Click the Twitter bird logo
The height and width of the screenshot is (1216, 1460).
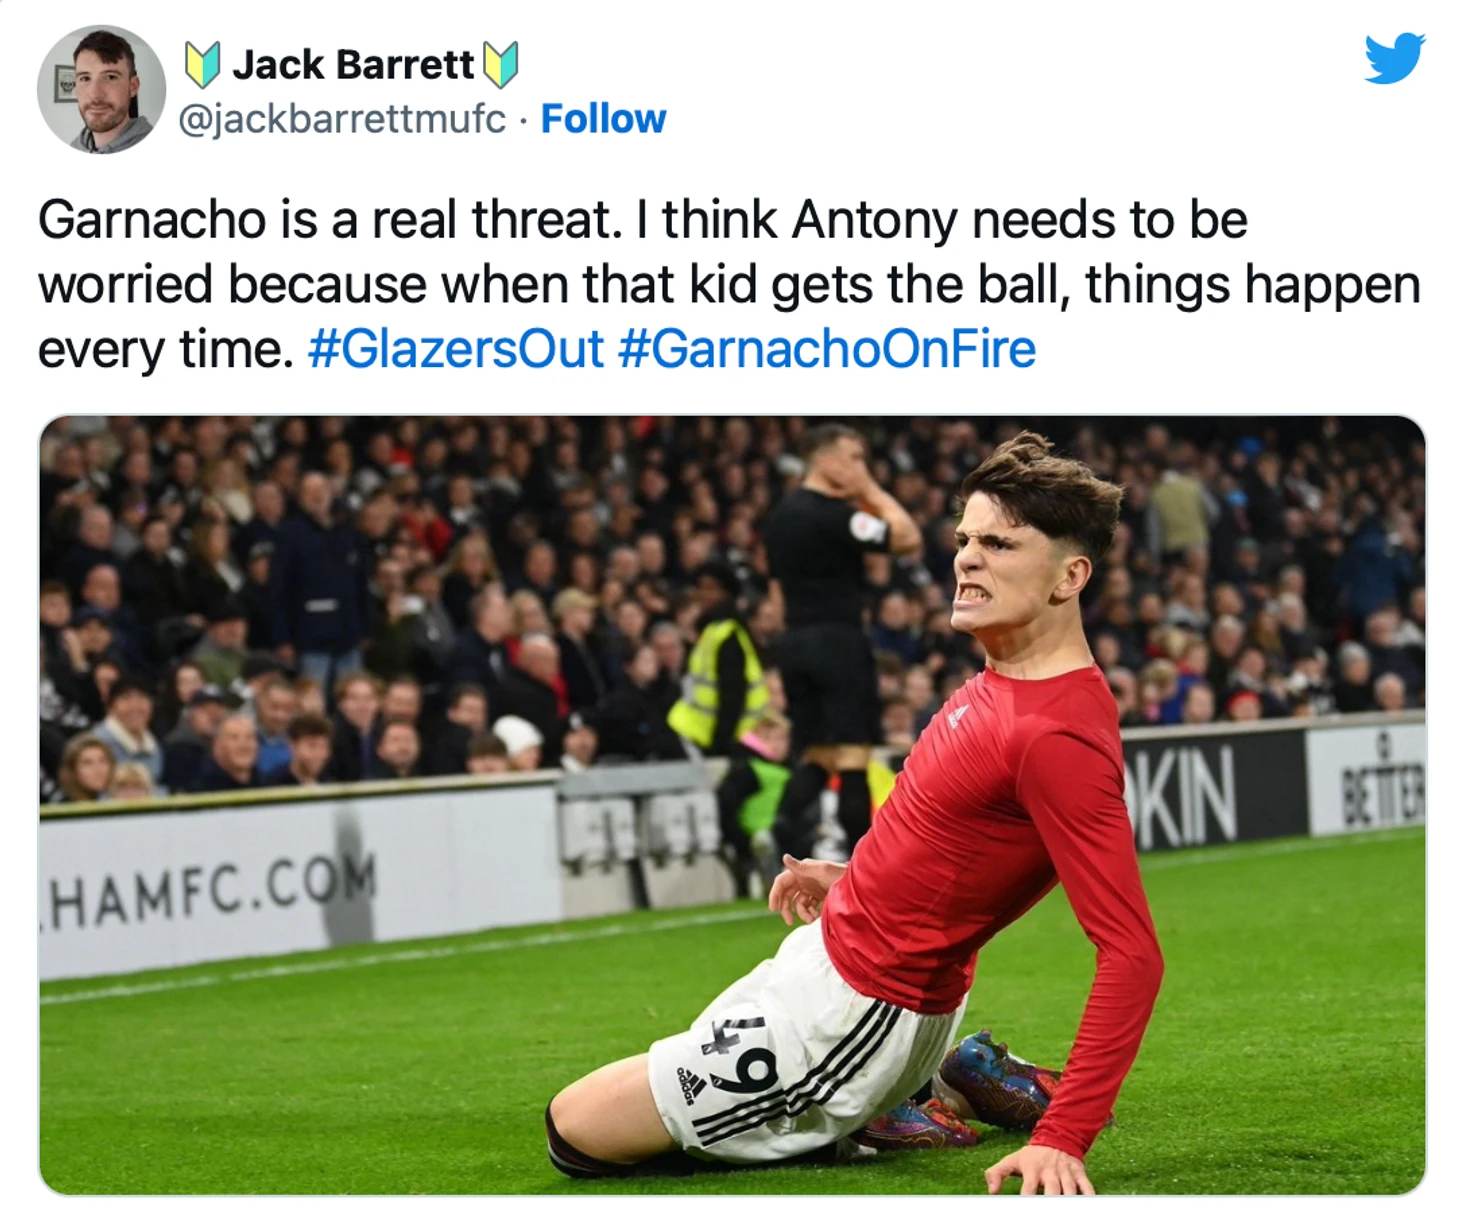pos(1395,59)
